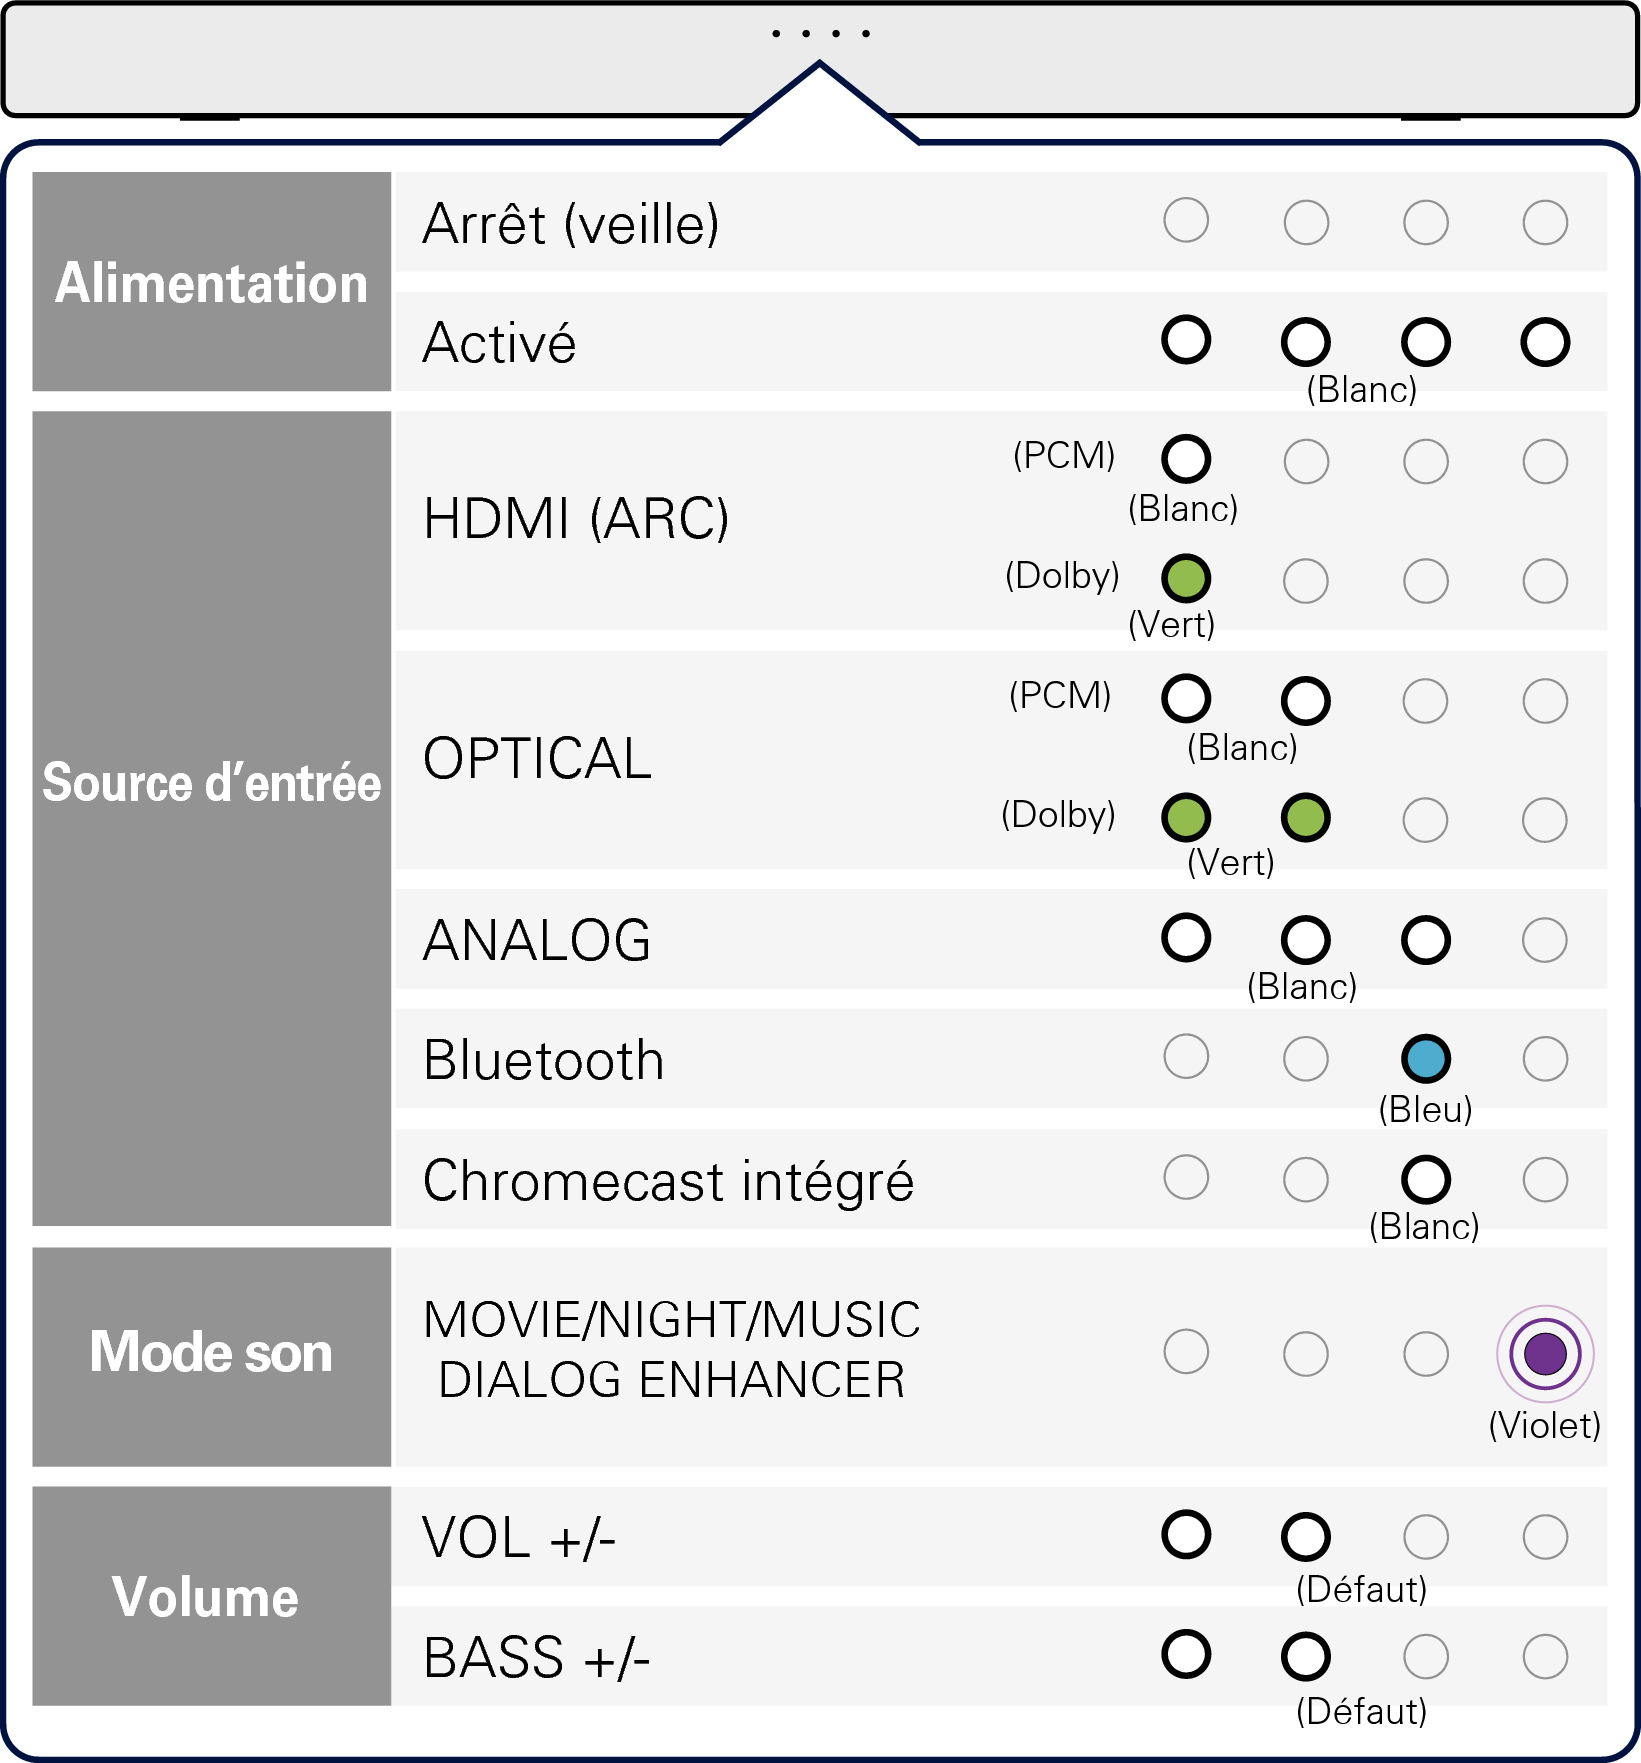Click the blue Bluetooth indicator LED
Image resolution: width=1641 pixels, height=1763 pixels.
click(x=1425, y=1059)
